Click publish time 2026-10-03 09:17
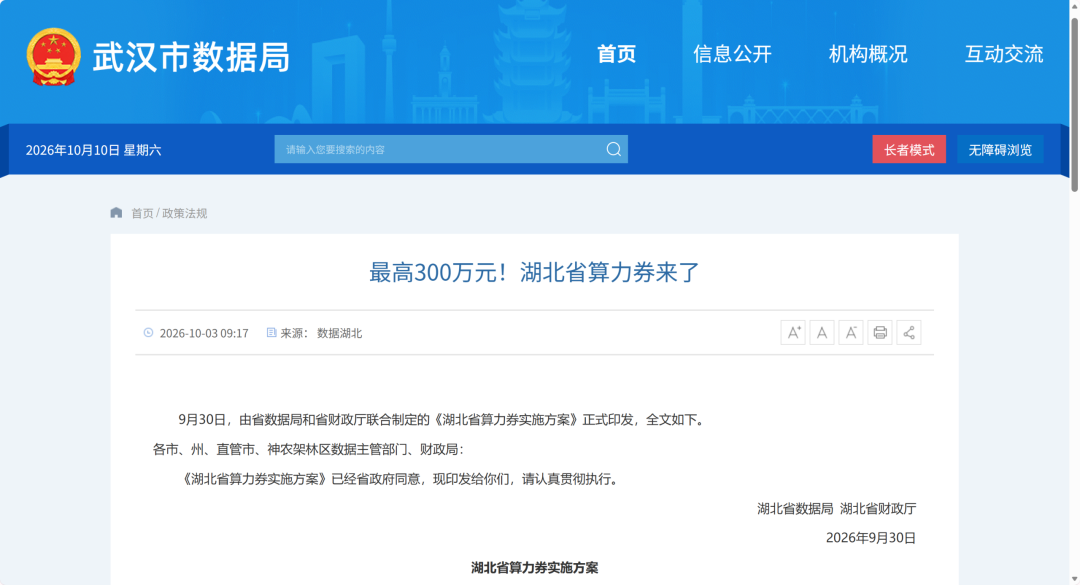 pyautogui.click(x=204, y=333)
